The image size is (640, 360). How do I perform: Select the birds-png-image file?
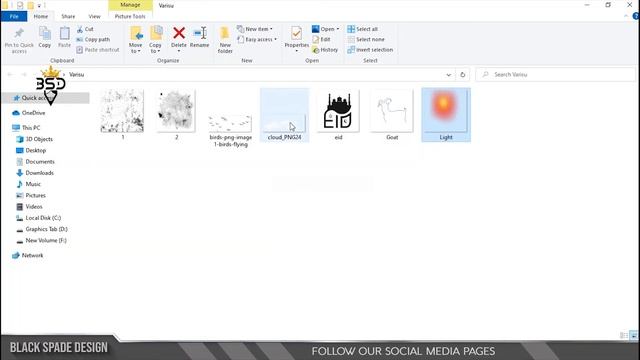231,130
